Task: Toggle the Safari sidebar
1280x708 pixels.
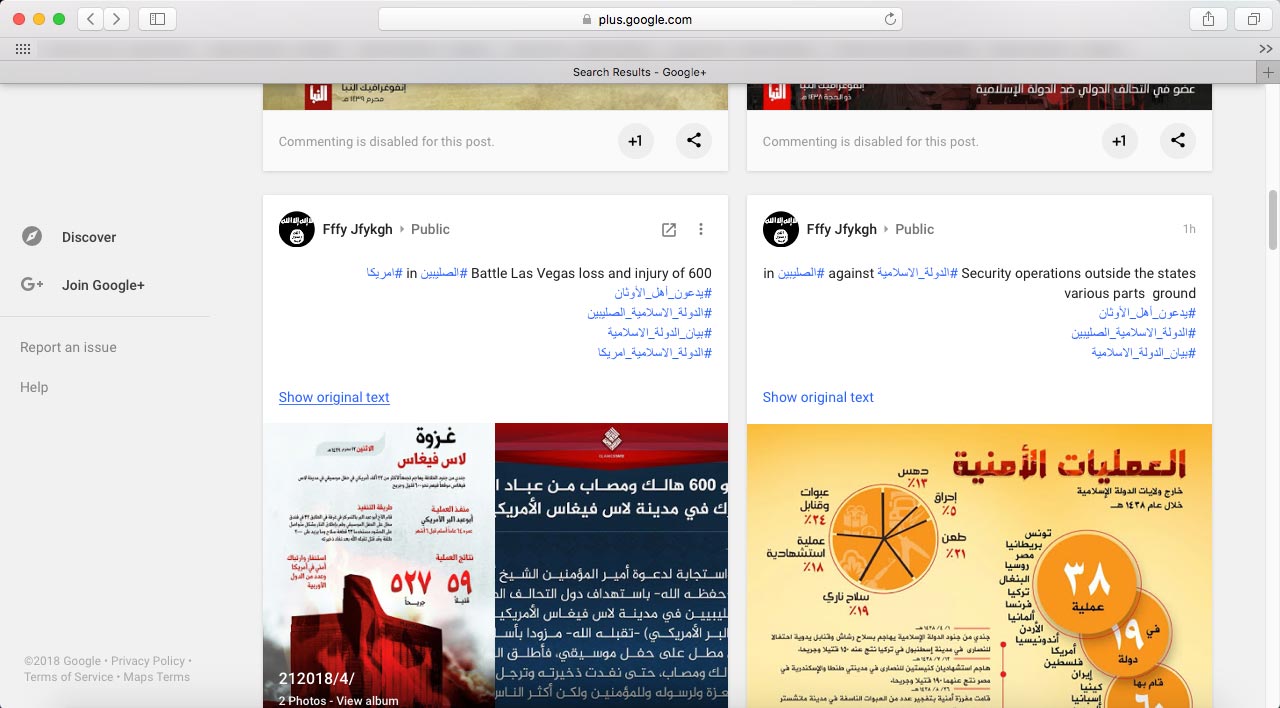Action: click(157, 19)
